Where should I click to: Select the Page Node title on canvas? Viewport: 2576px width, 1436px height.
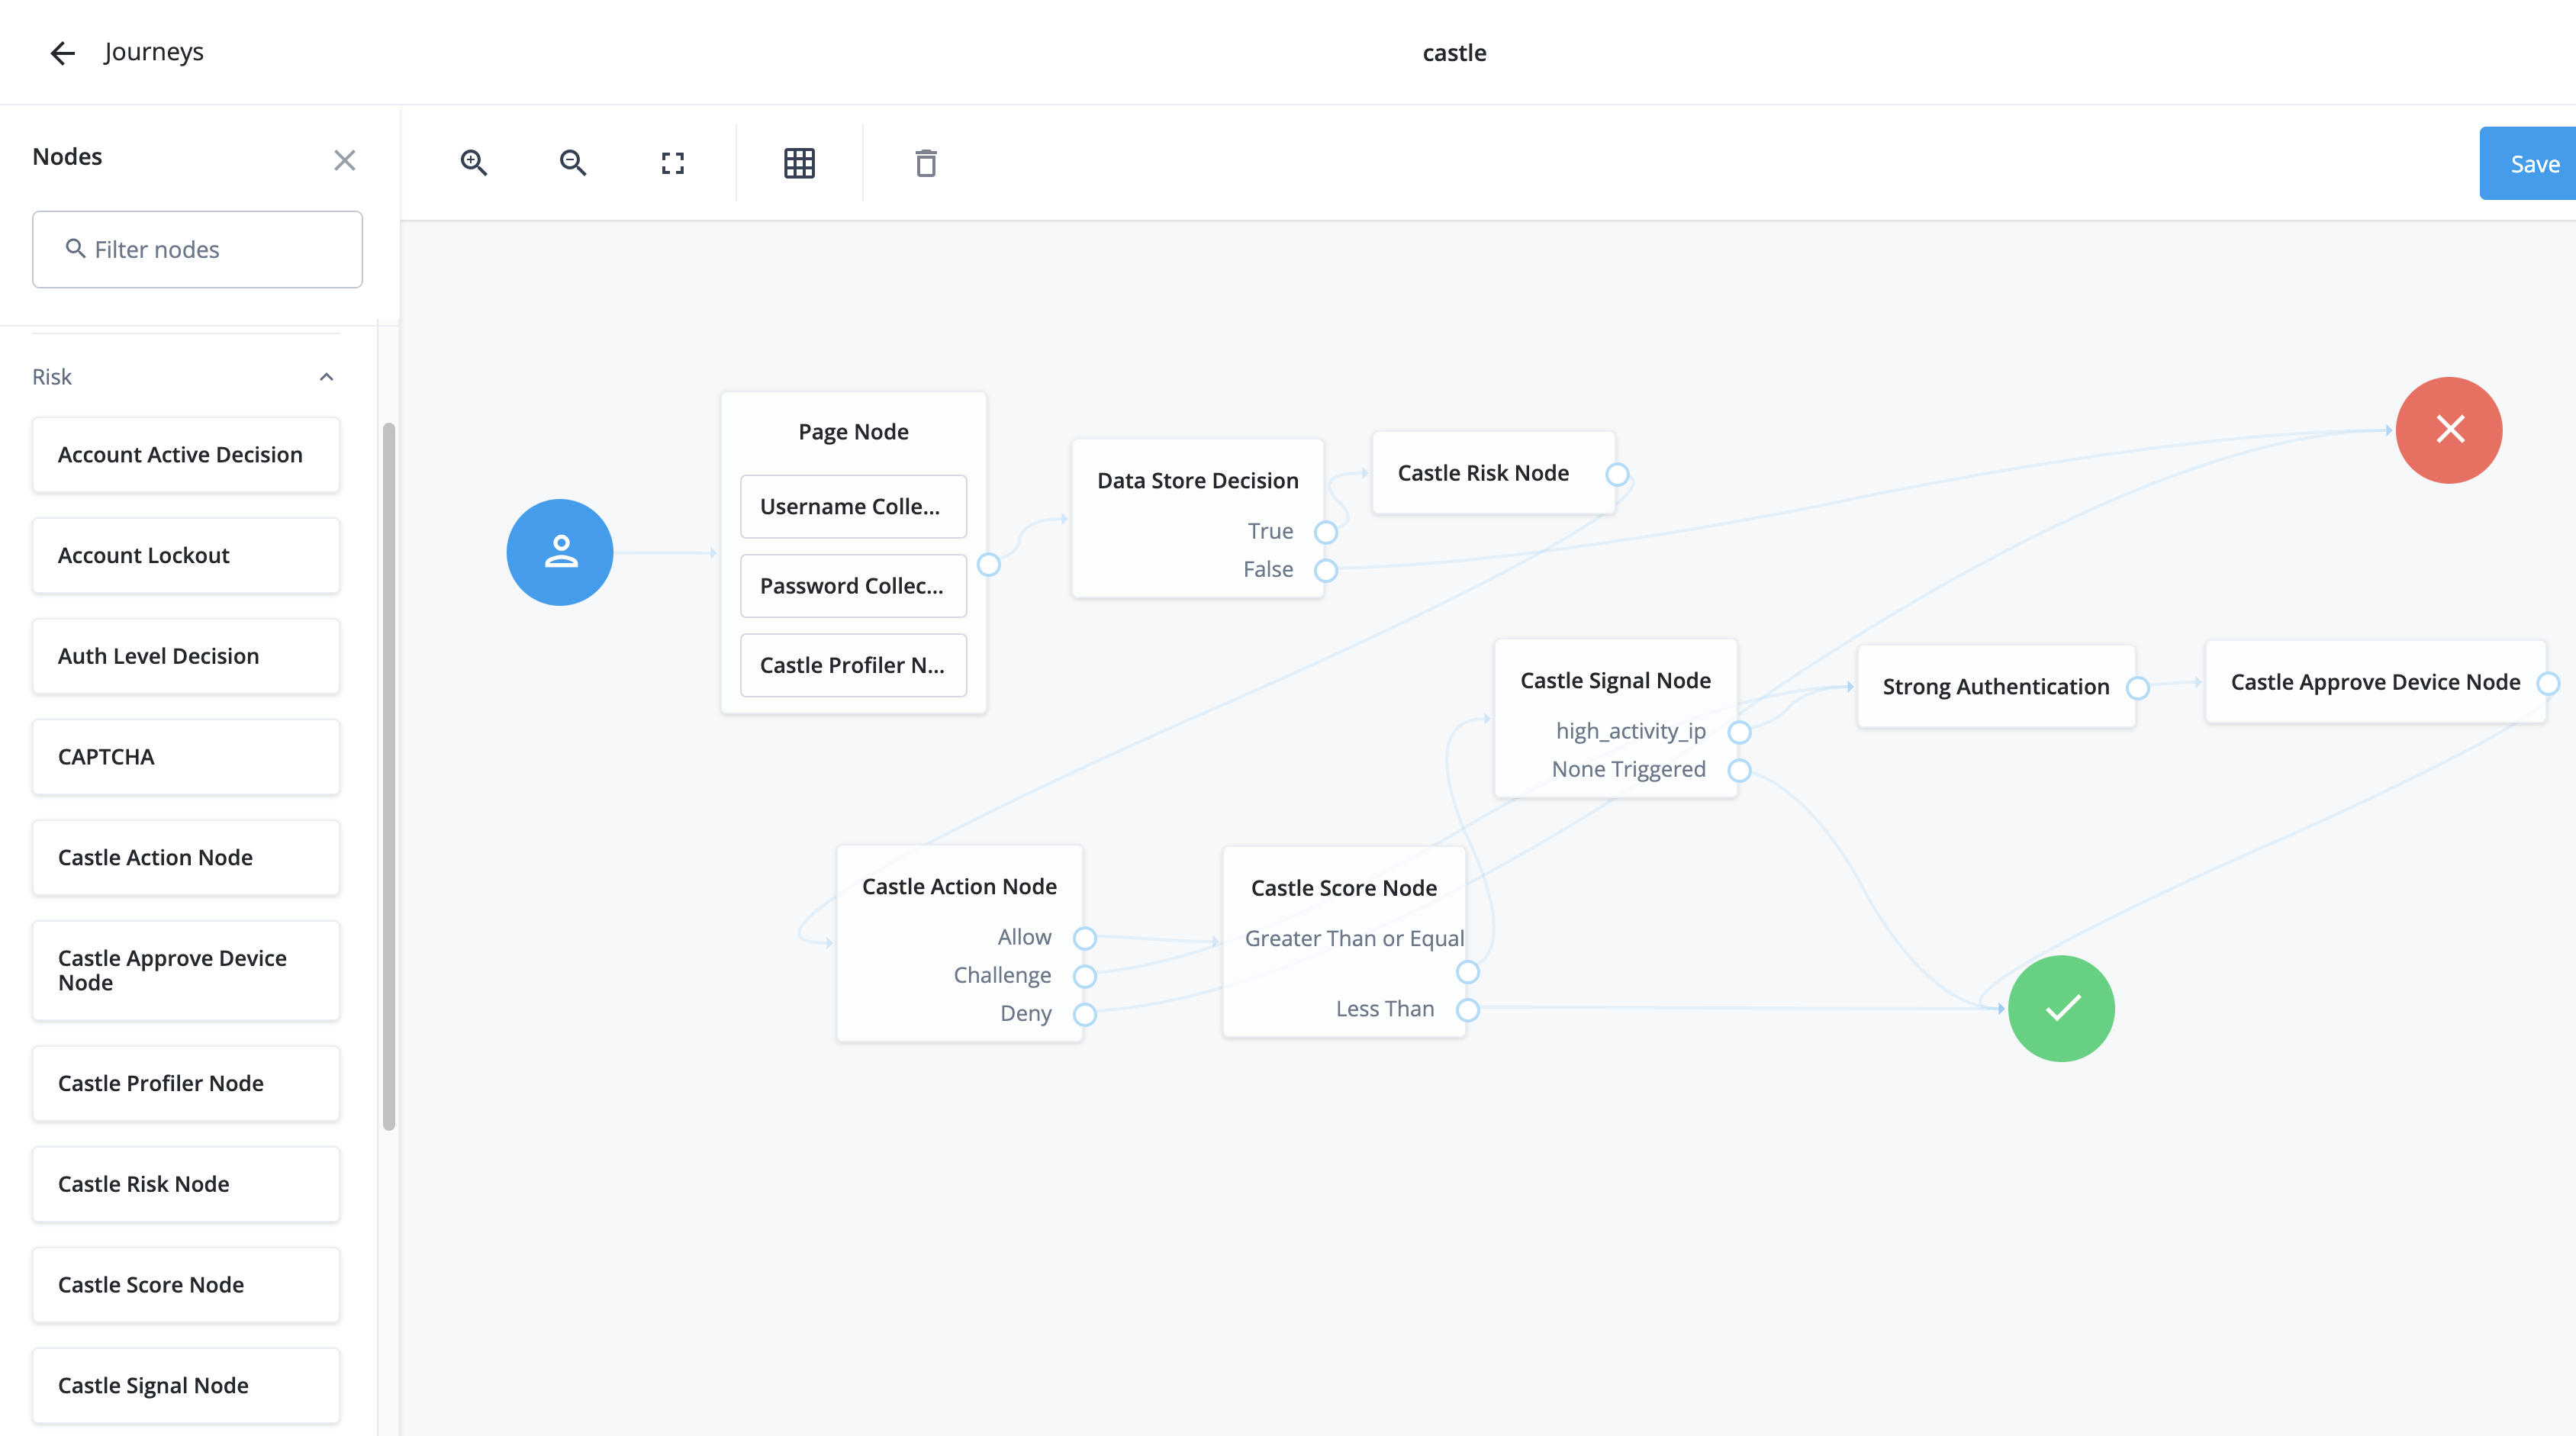pyautogui.click(x=853, y=432)
